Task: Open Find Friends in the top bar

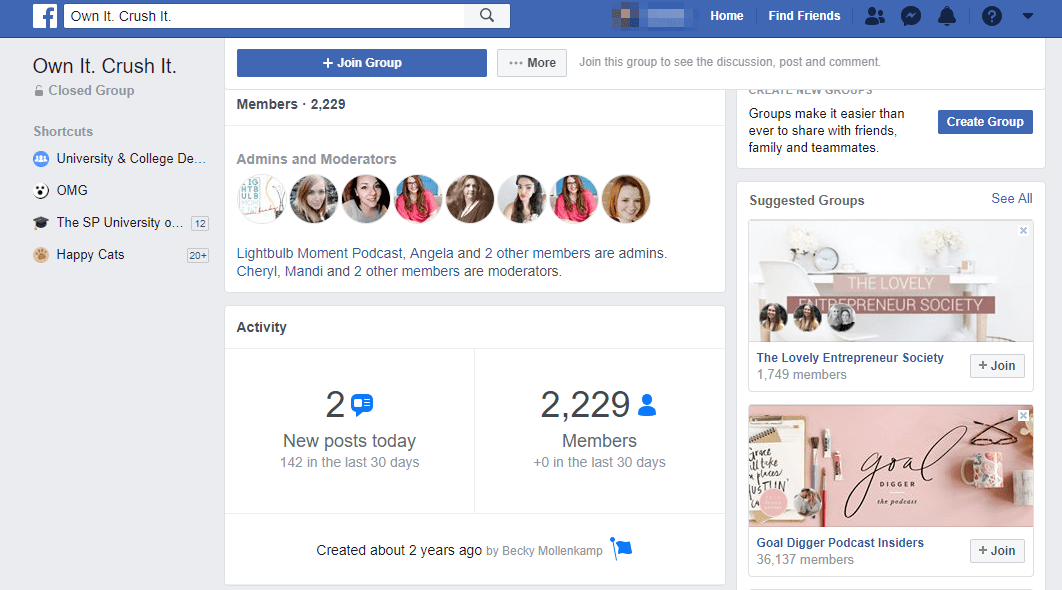Action: pos(804,16)
